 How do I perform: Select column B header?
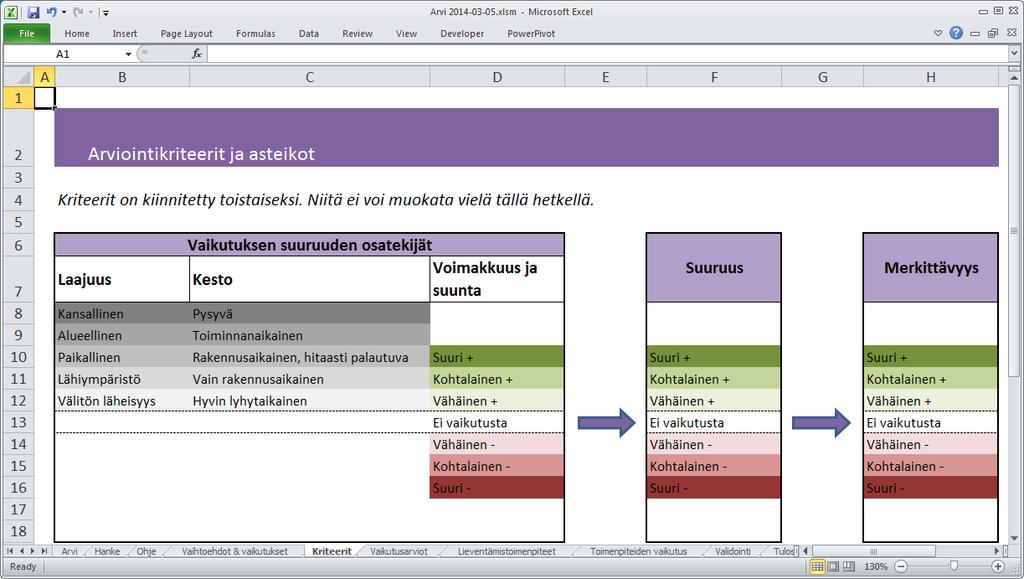point(122,77)
